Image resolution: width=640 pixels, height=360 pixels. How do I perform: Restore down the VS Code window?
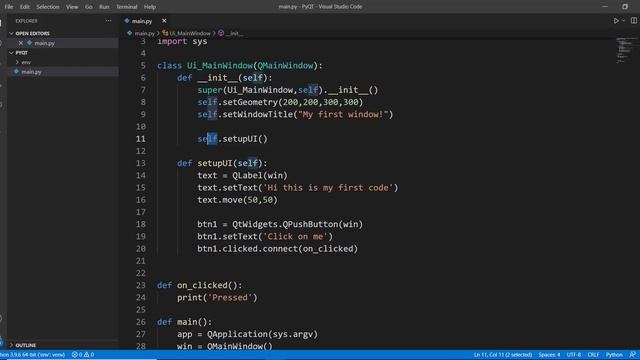coord(625,7)
